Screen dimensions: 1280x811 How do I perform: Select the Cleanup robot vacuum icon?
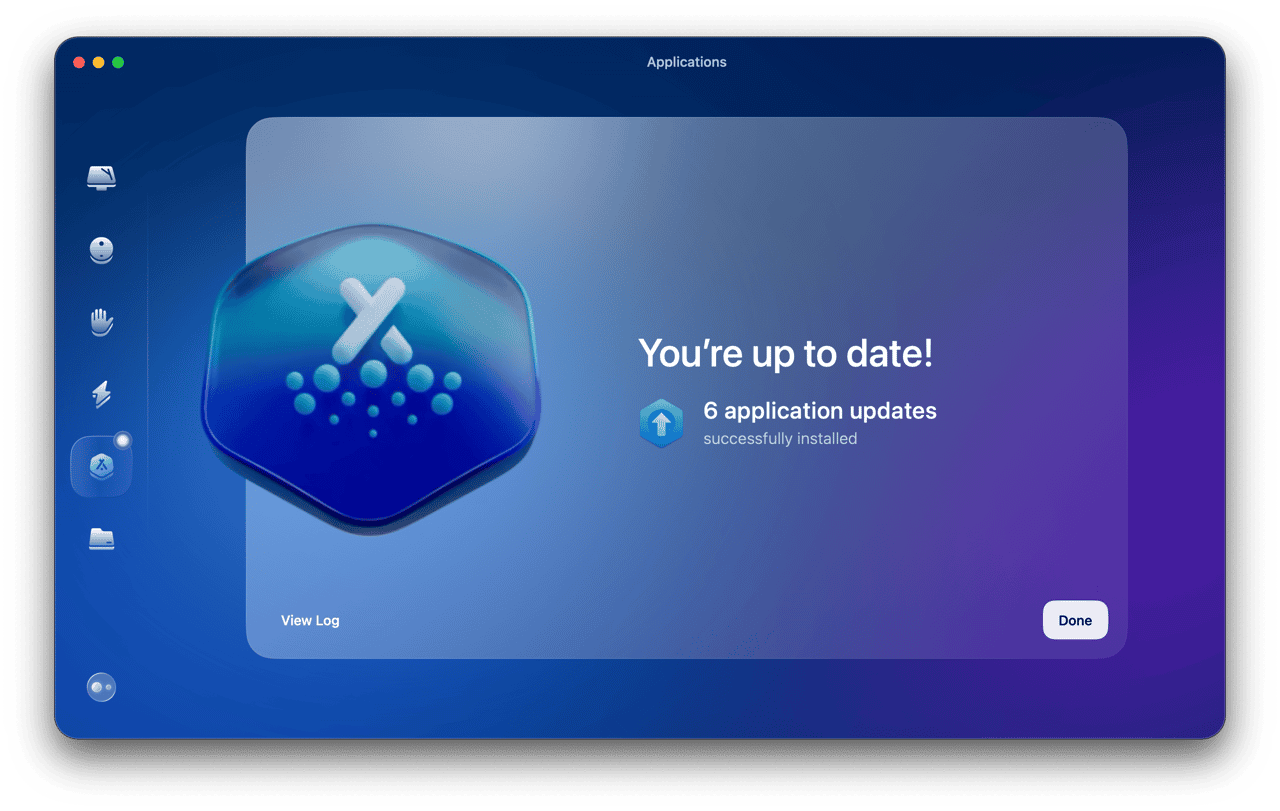101,250
